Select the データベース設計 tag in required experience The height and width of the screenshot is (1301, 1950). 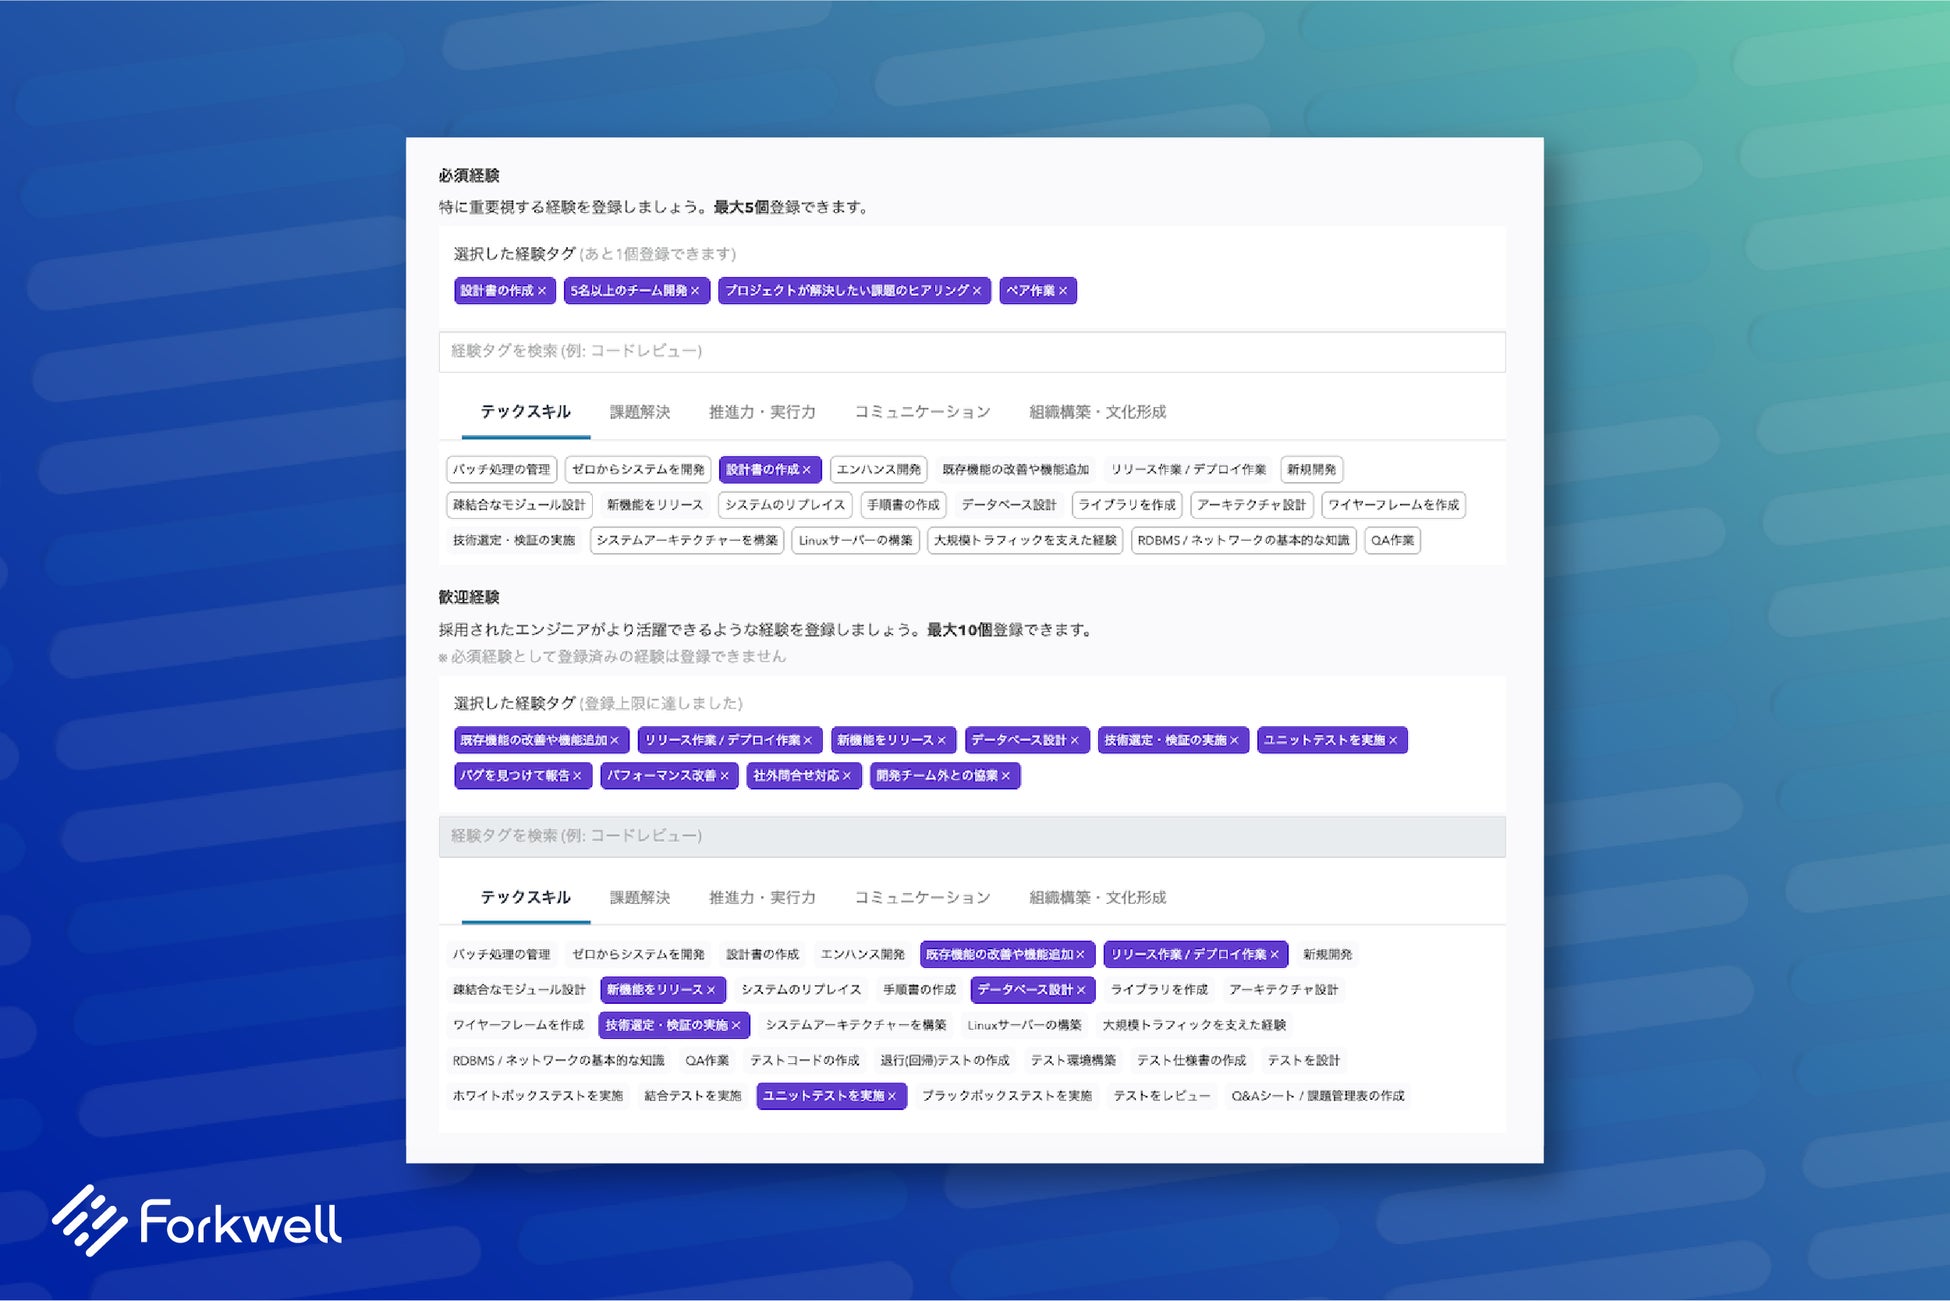1008,505
